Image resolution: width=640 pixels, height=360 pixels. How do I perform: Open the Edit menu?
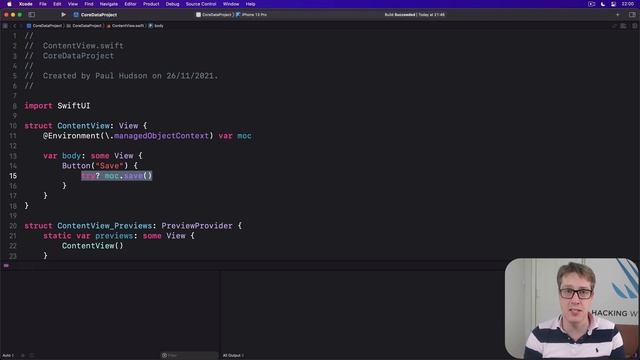57,4
